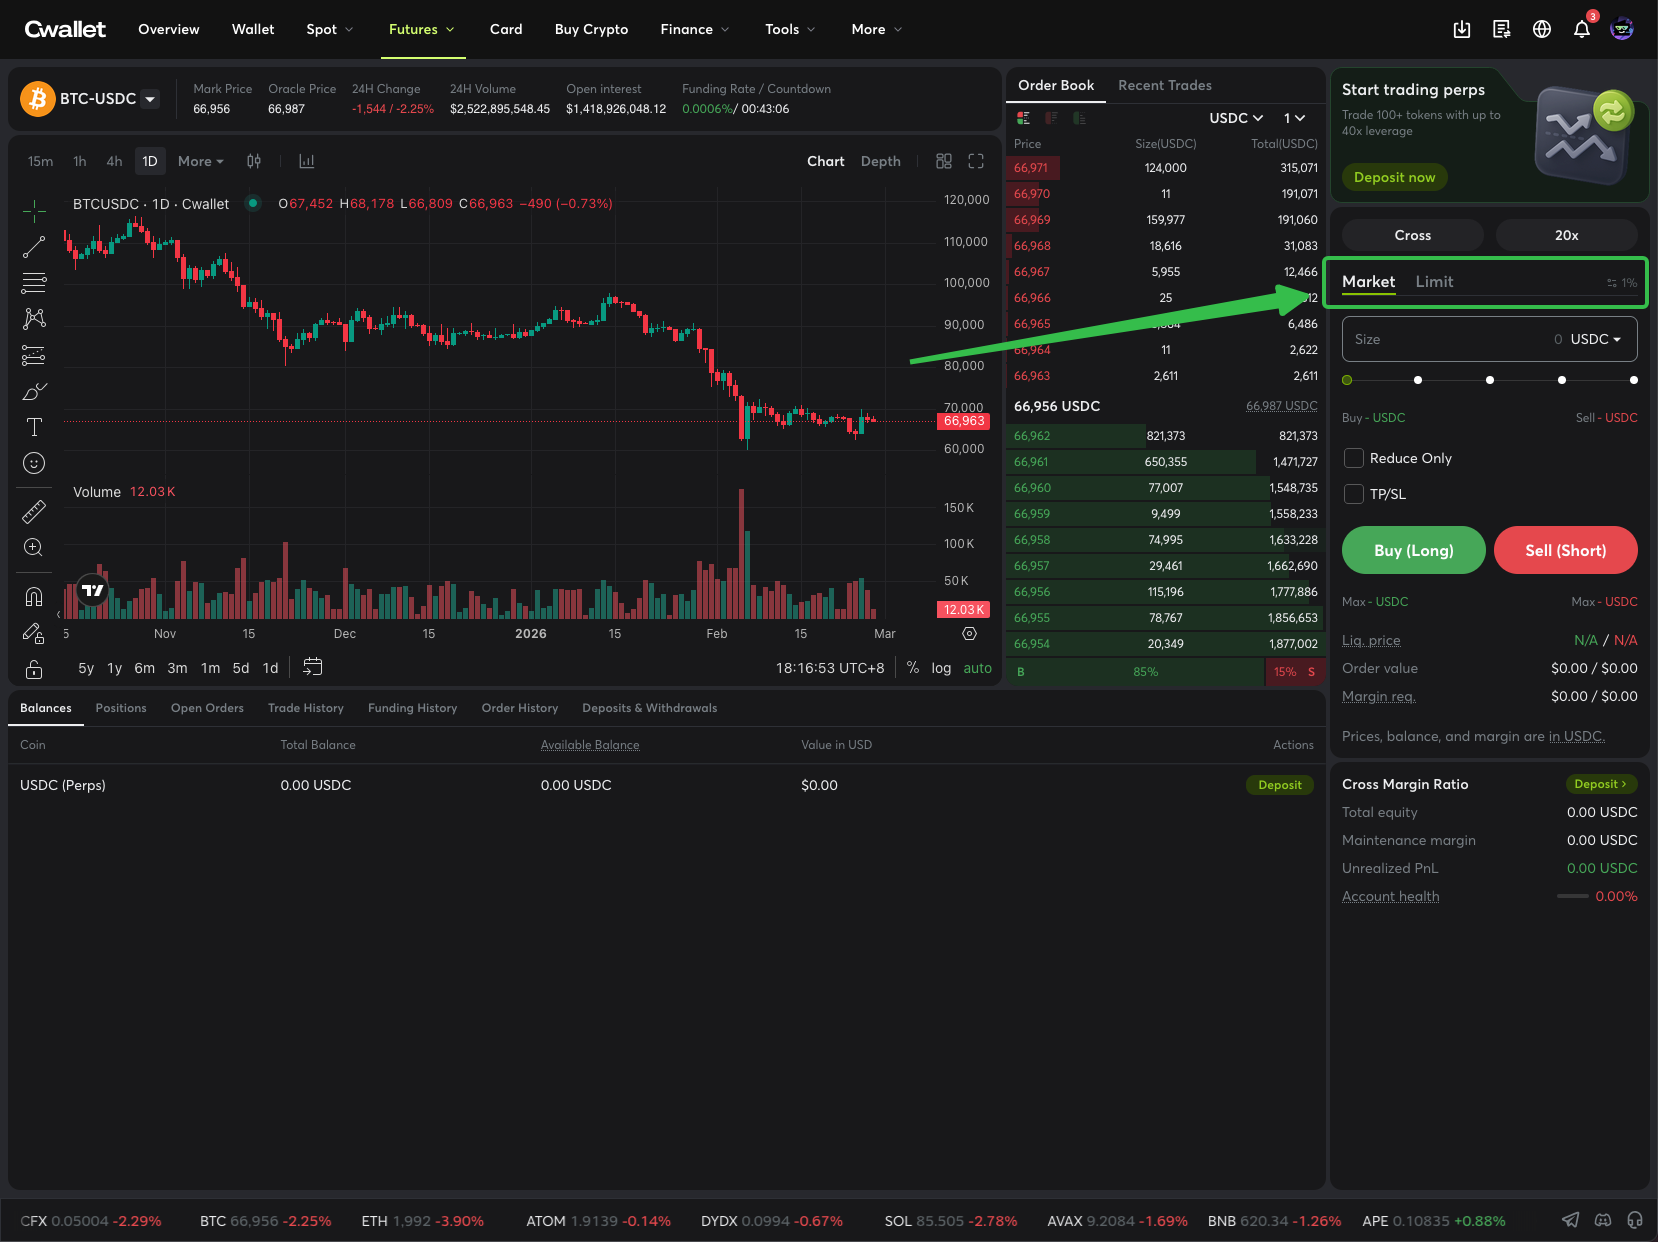Image resolution: width=1658 pixels, height=1242 pixels.
Task: Toggle log scale on chart
Action: 941,668
